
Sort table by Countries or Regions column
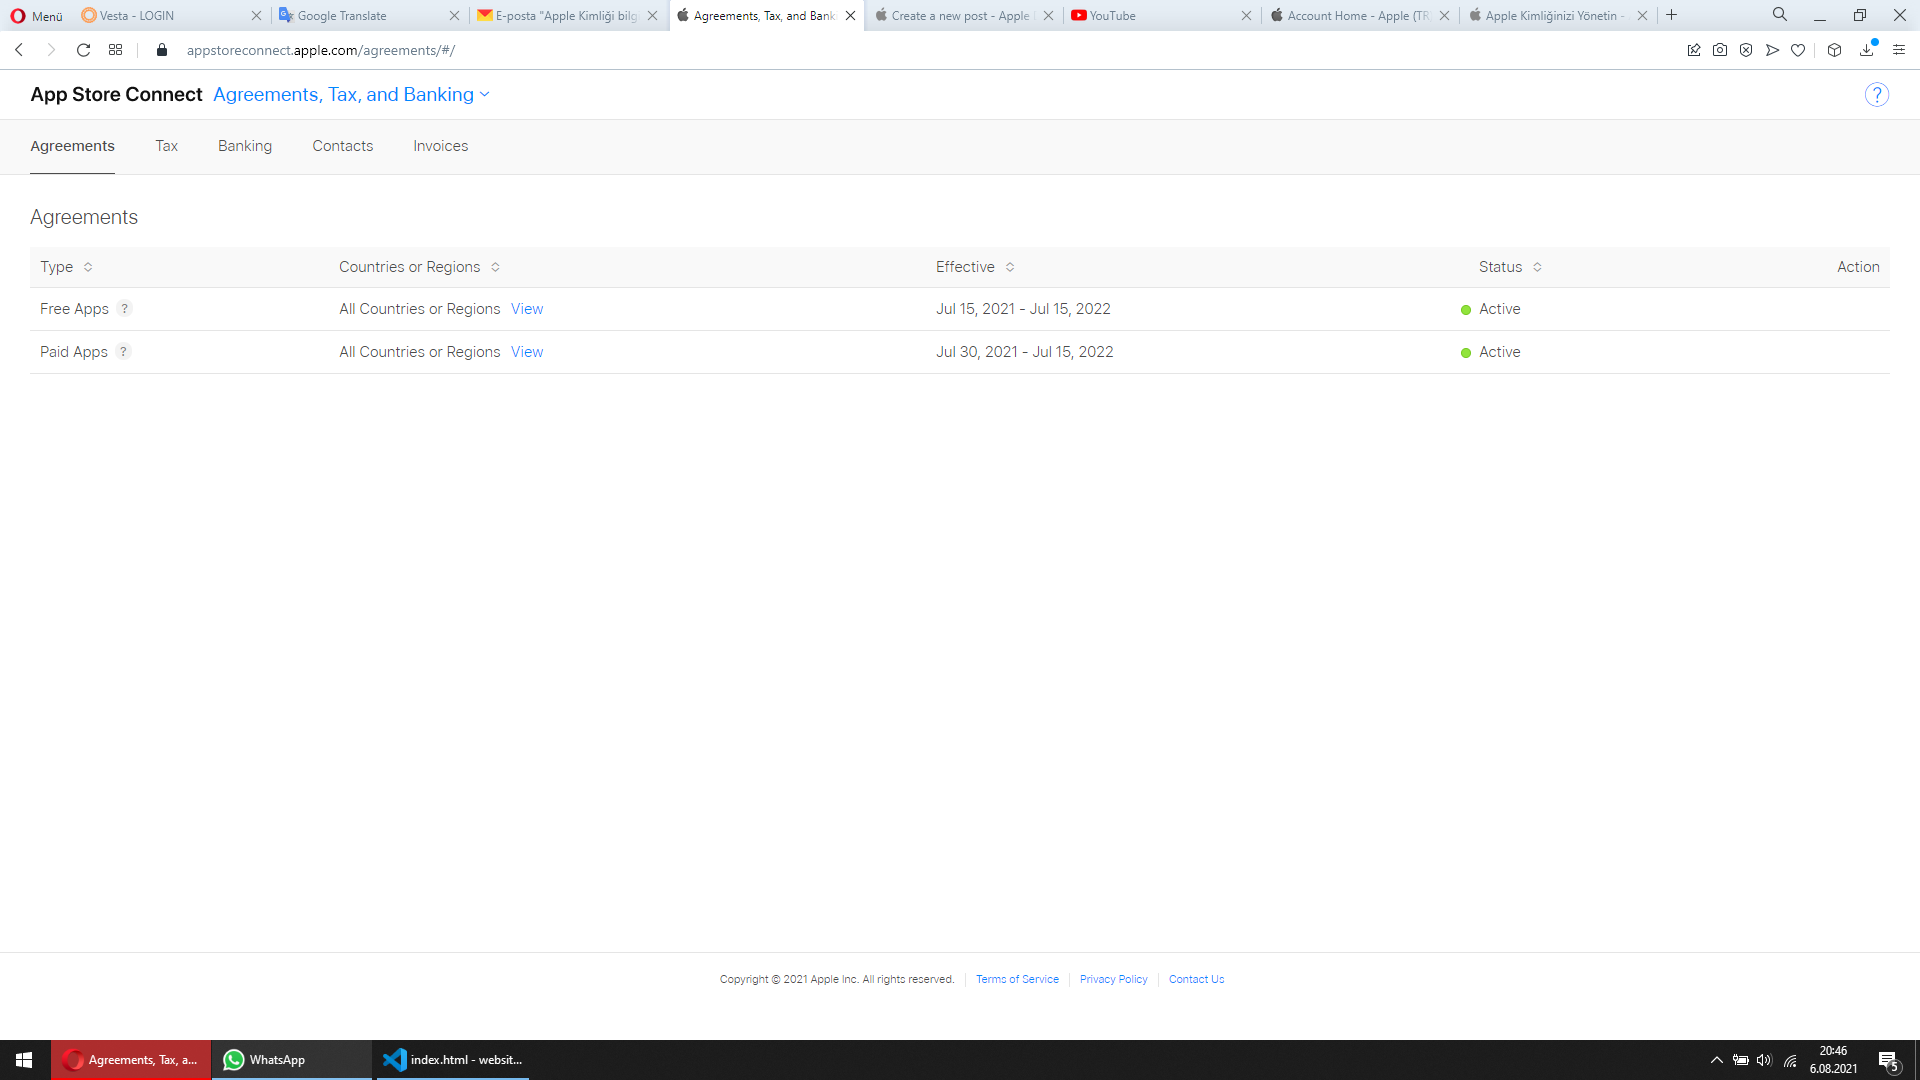point(420,267)
